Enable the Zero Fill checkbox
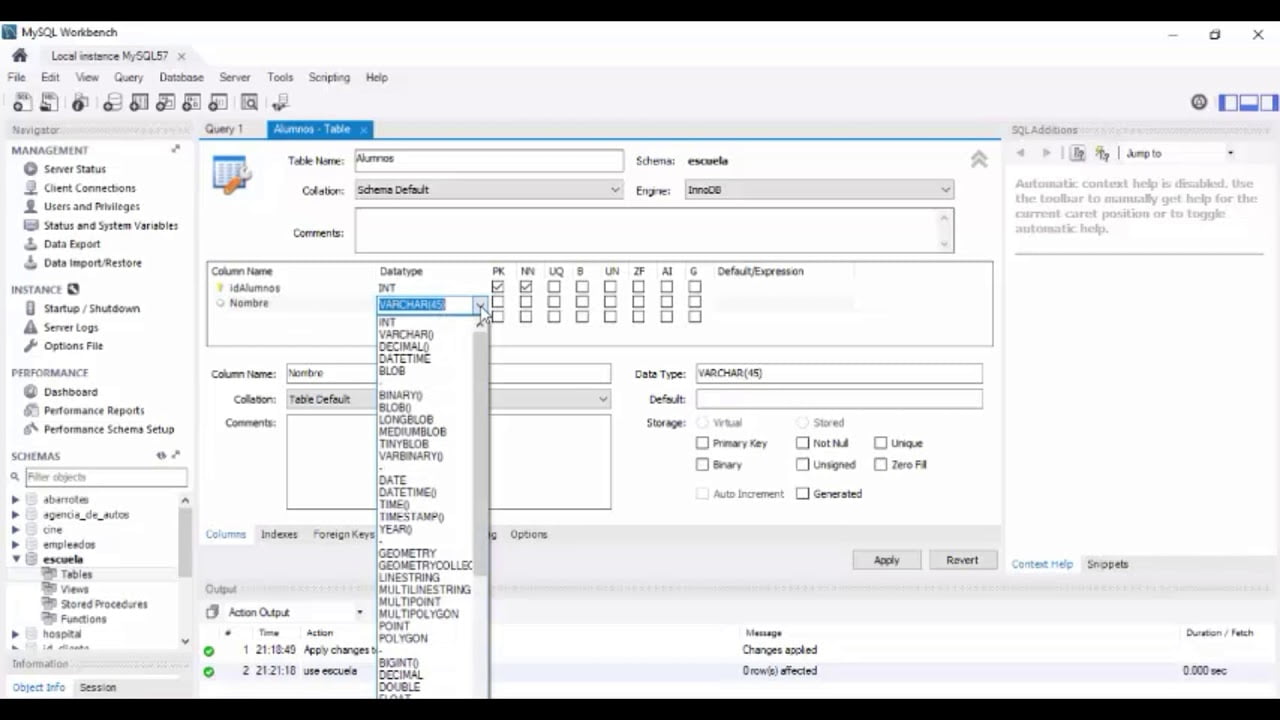The image size is (1280, 720). 880,465
